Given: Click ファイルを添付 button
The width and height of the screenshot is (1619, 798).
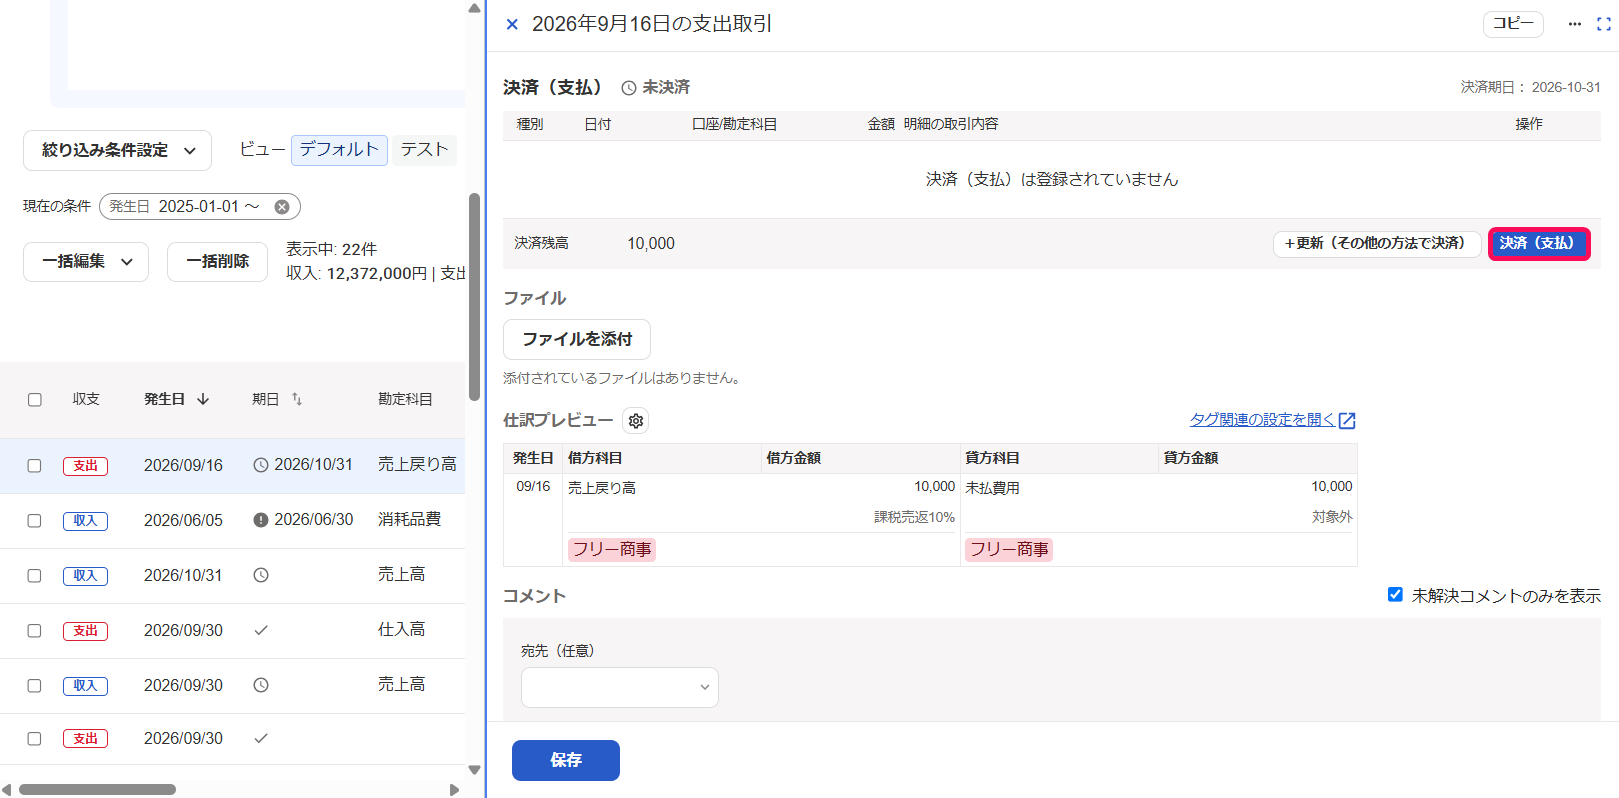Looking at the screenshot, I should 577,340.
